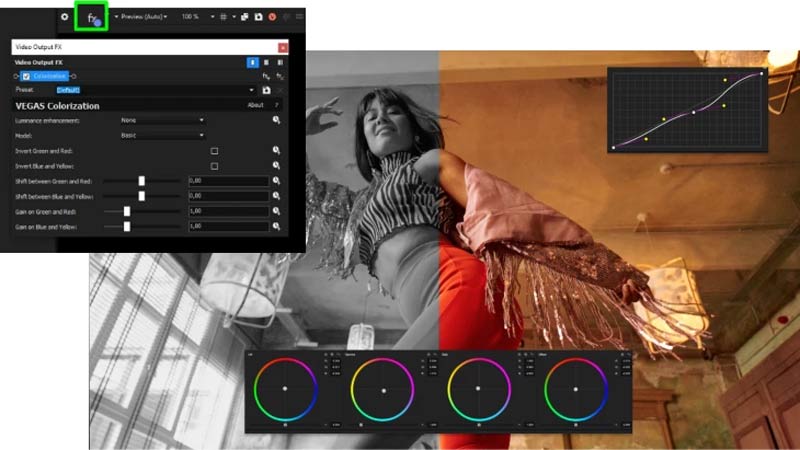800x450 pixels.
Task: Click the About button
Action: (x=256, y=105)
